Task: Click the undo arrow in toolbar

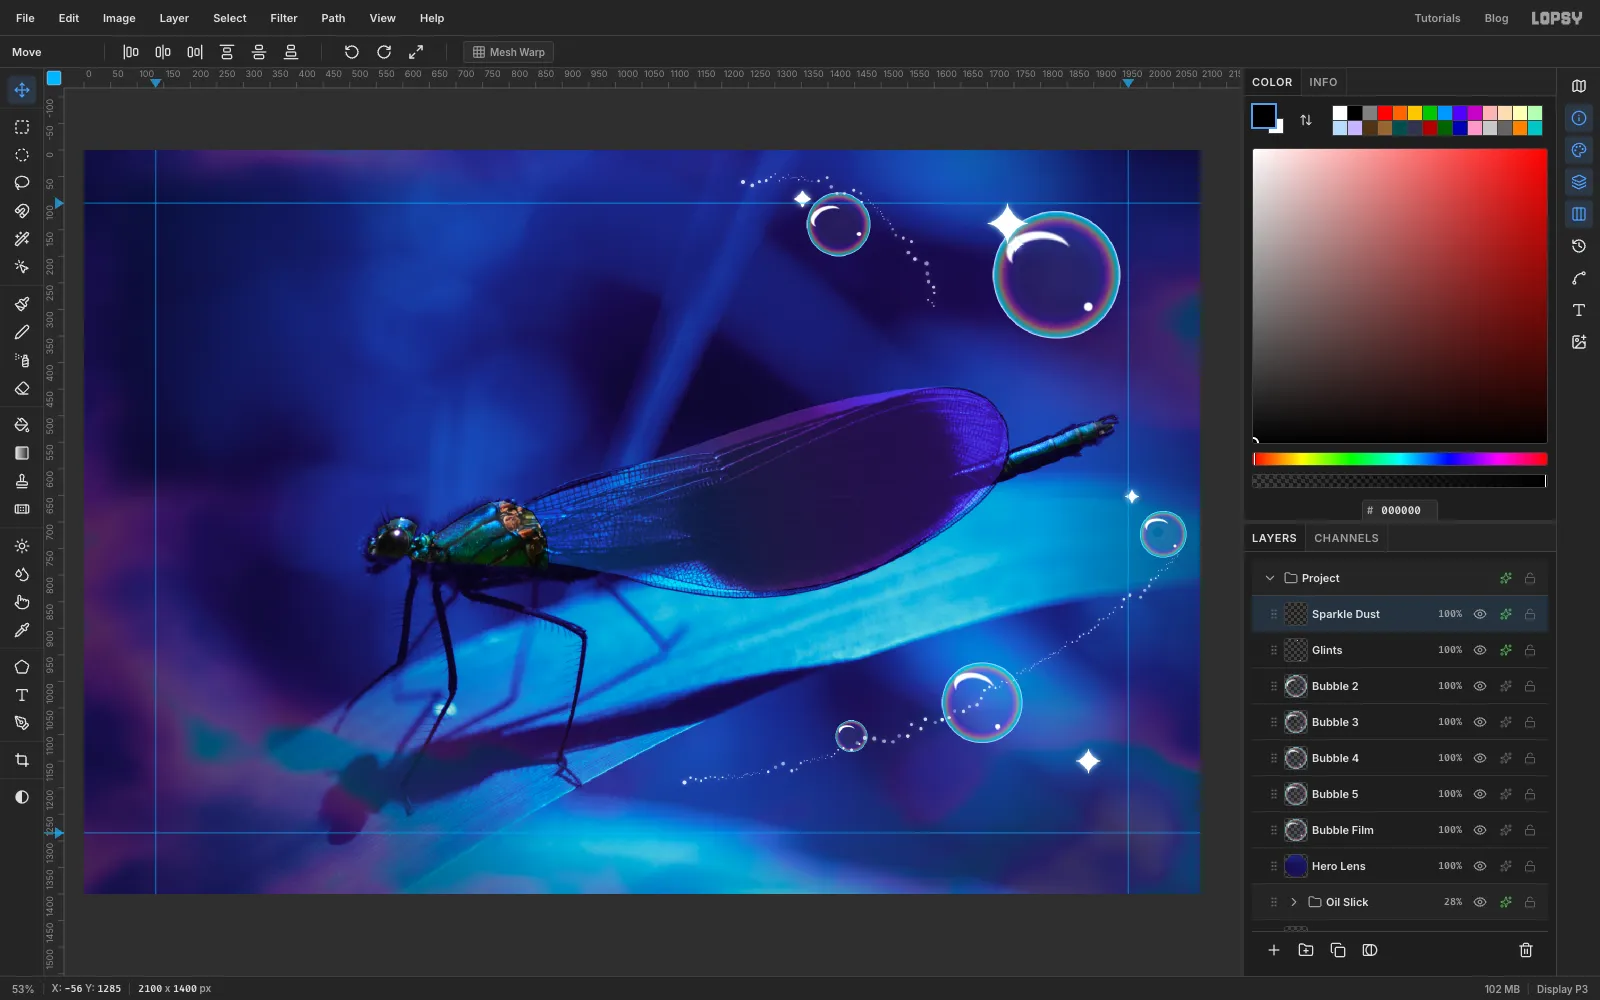Action: point(351,52)
